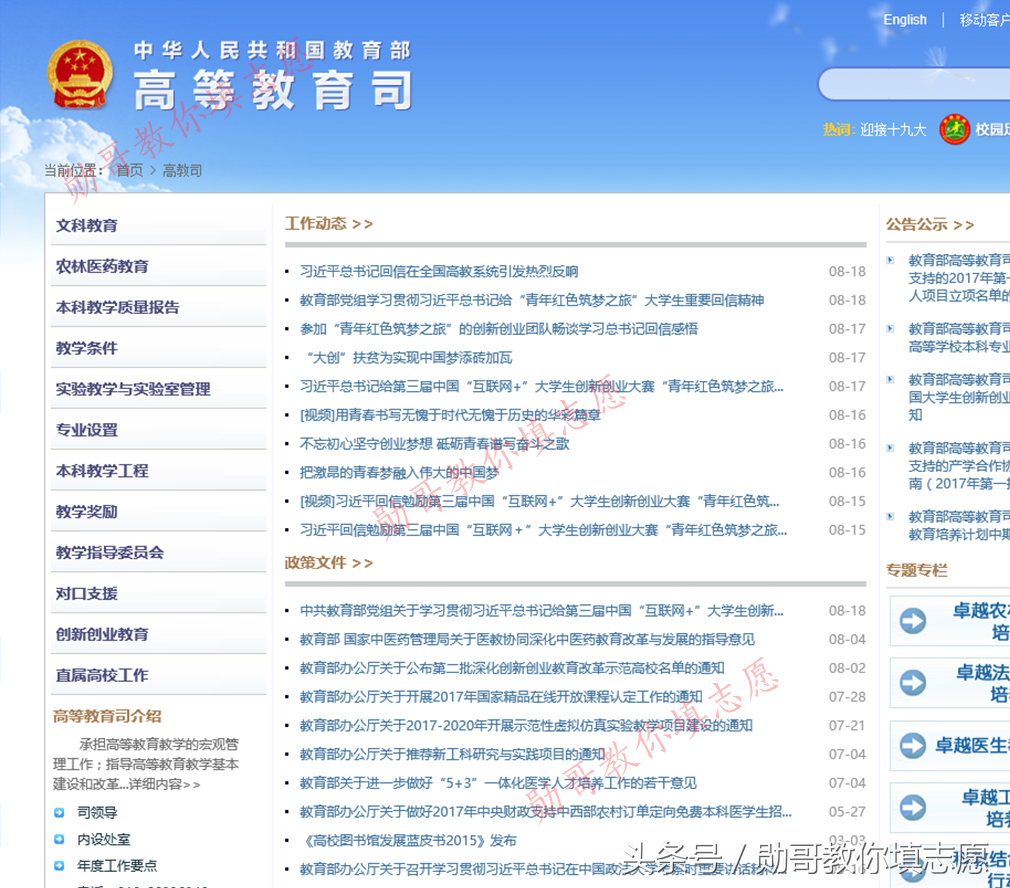1010x888 pixels.
Task: Open 首页 from the breadcrumb trail
Action: click(128, 169)
